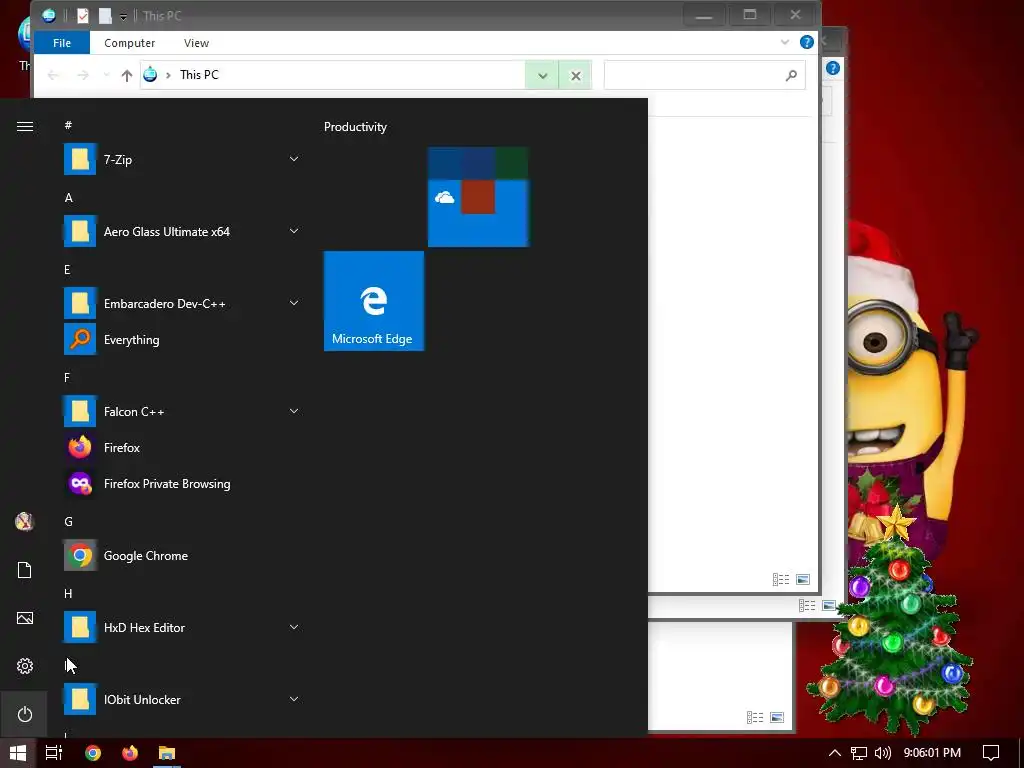Click the Power button in Start menu
This screenshot has width=1024, height=768.
pyautogui.click(x=25, y=714)
